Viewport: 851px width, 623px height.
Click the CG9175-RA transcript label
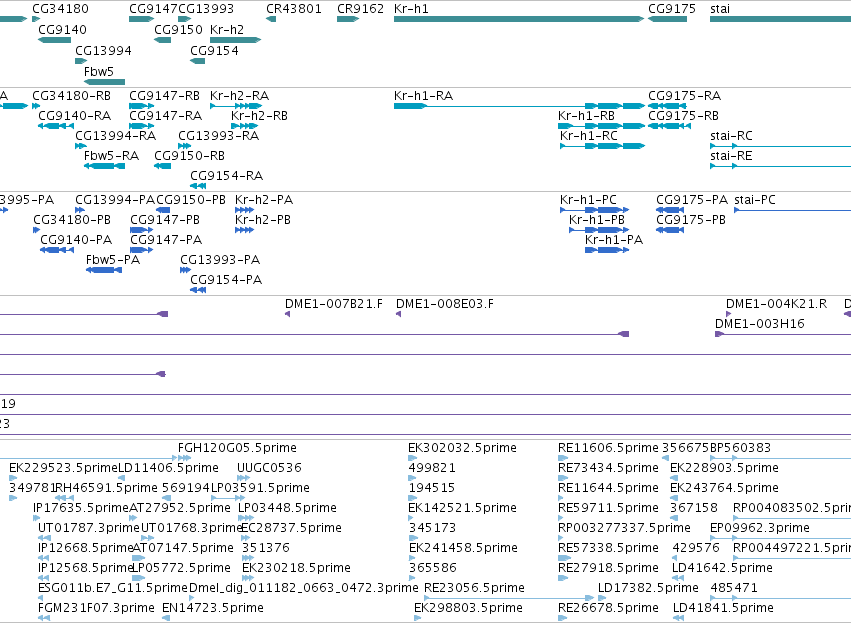pyautogui.click(x=684, y=96)
